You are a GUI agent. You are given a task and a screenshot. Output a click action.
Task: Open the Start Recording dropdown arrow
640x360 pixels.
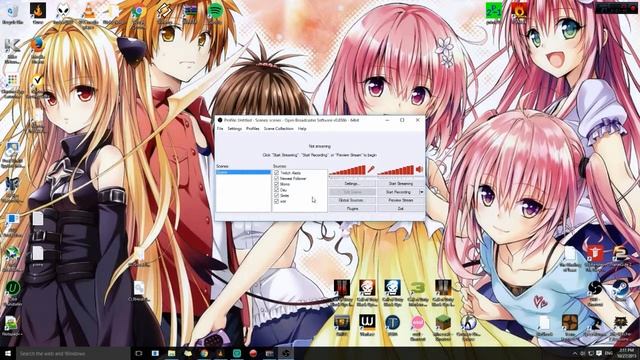click(422, 192)
